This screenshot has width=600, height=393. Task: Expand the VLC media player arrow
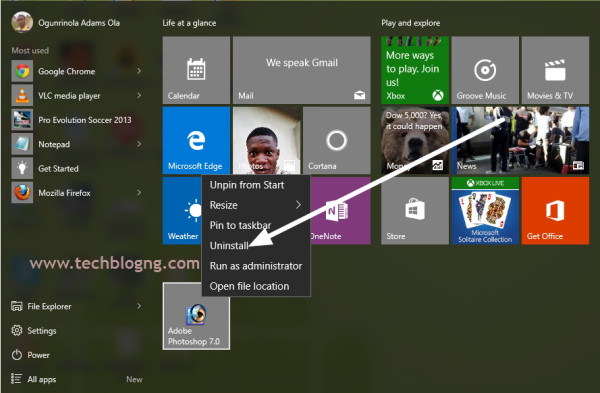[x=139, y=95]
